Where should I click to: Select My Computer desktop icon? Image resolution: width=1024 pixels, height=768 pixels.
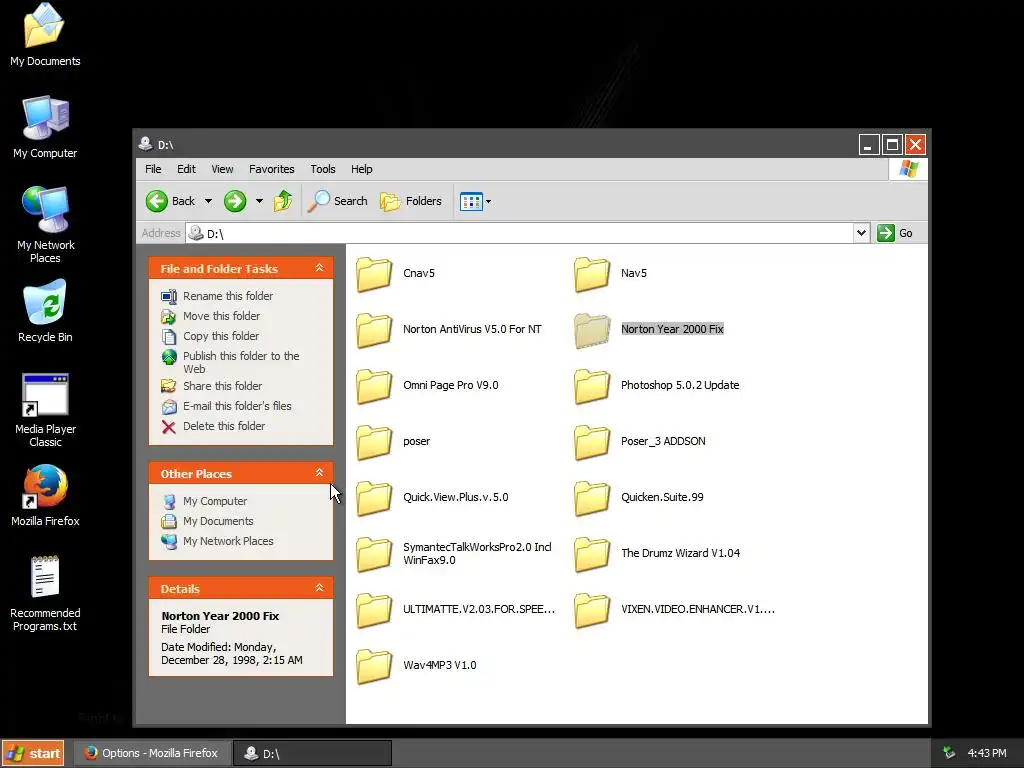[x=45, y=118]
